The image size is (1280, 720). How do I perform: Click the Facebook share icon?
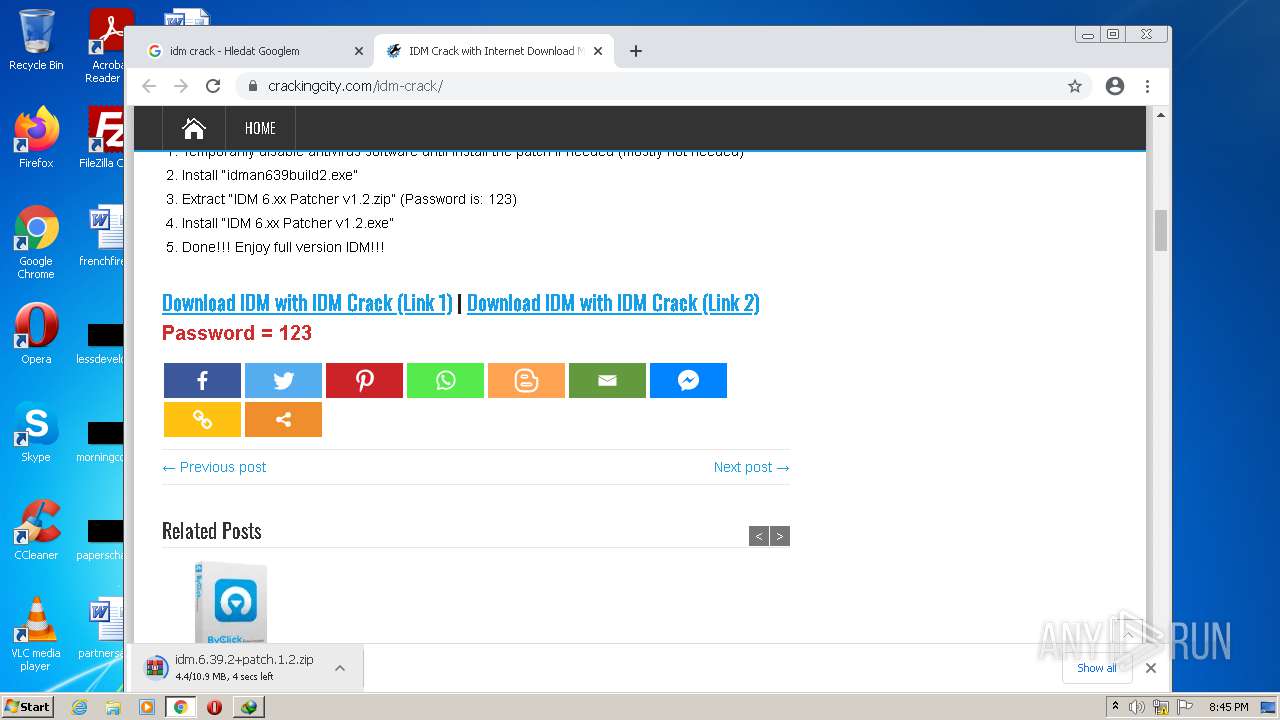[202, 380]
